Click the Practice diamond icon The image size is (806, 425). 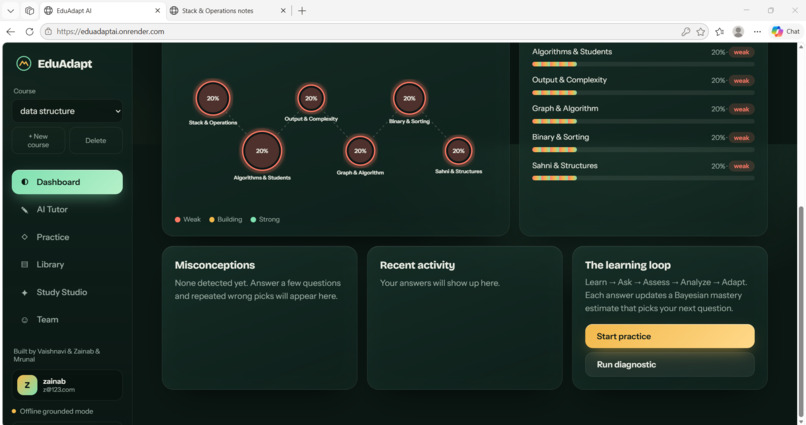click(25, 237)
